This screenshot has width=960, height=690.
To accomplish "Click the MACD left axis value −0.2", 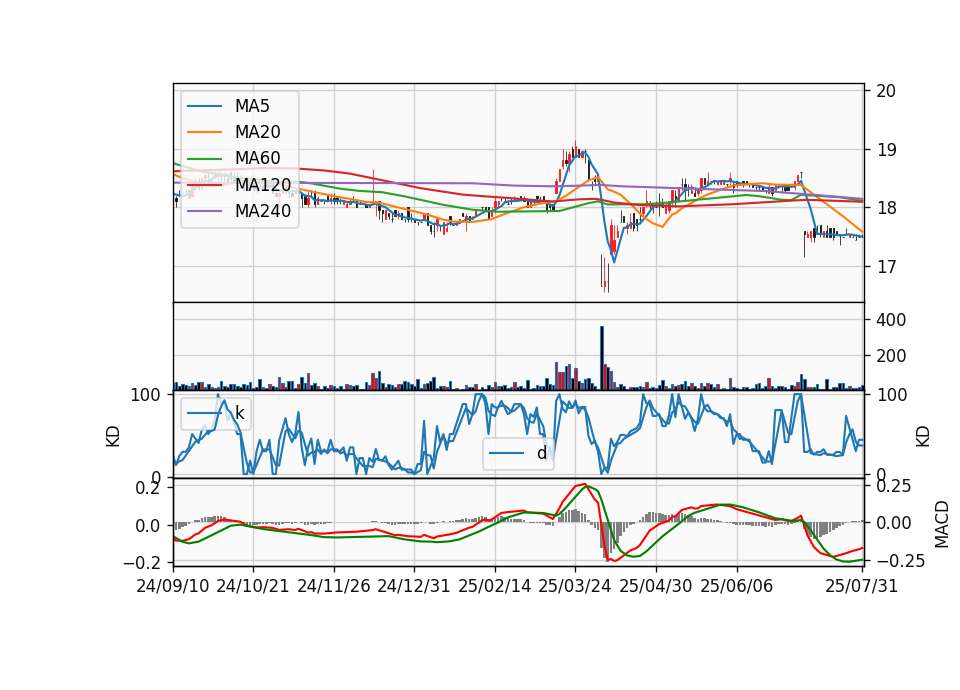I will coord(141,562).
